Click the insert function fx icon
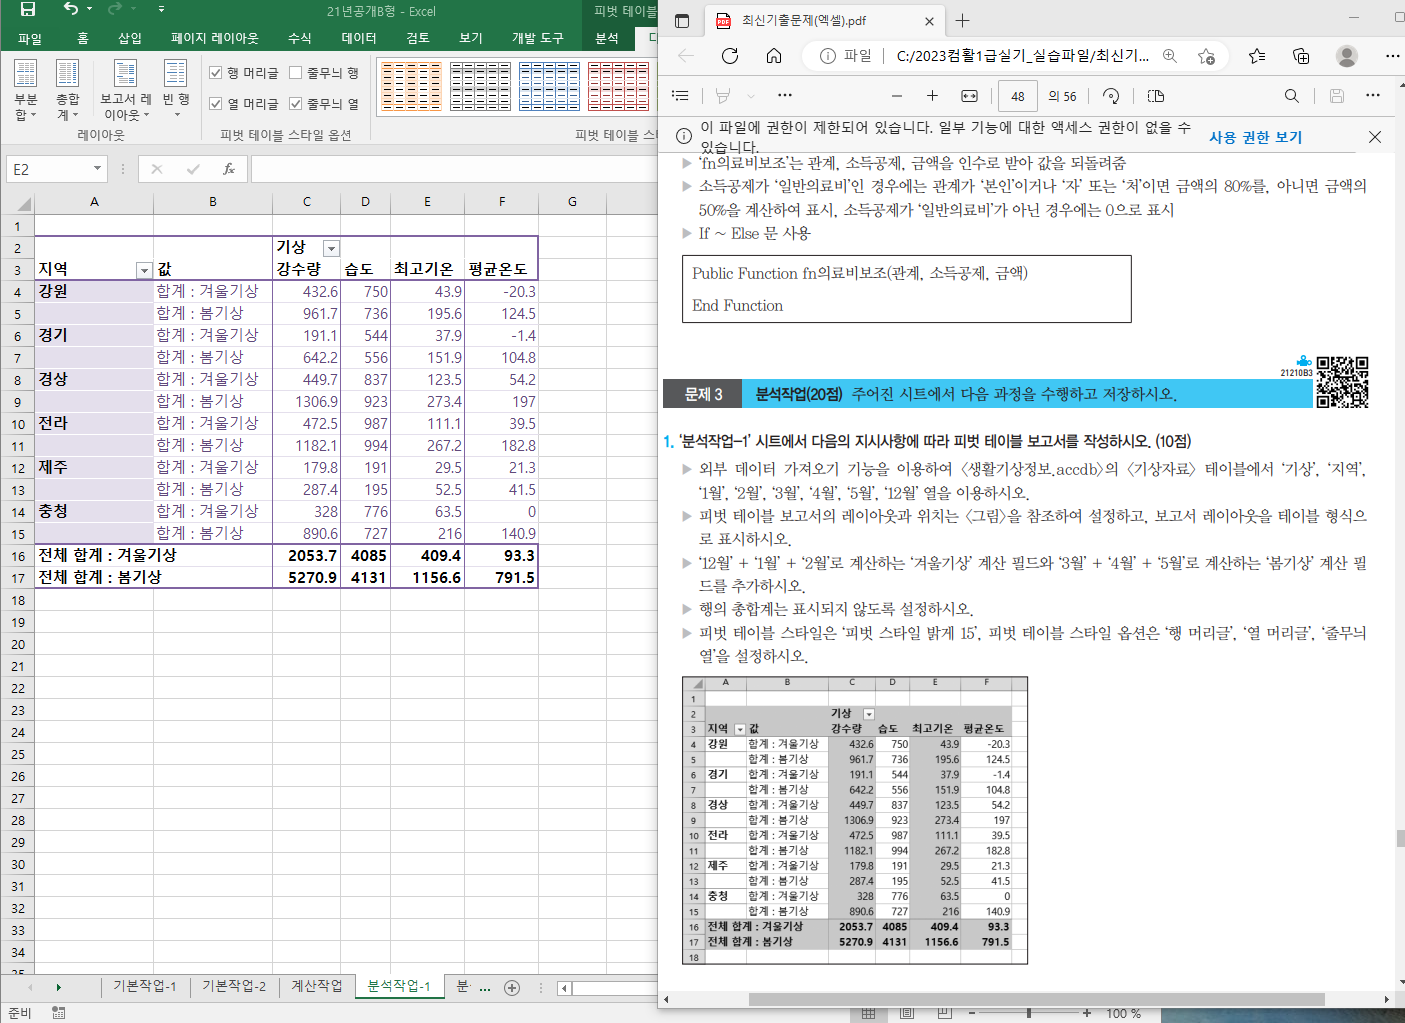Viewport: 1405px width, 1023px height. 229,169
